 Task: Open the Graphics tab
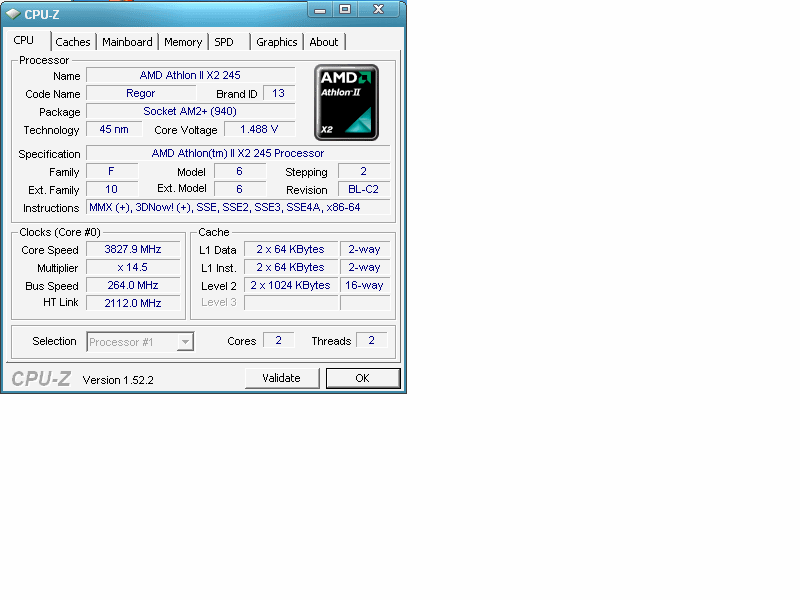(277, 42)
